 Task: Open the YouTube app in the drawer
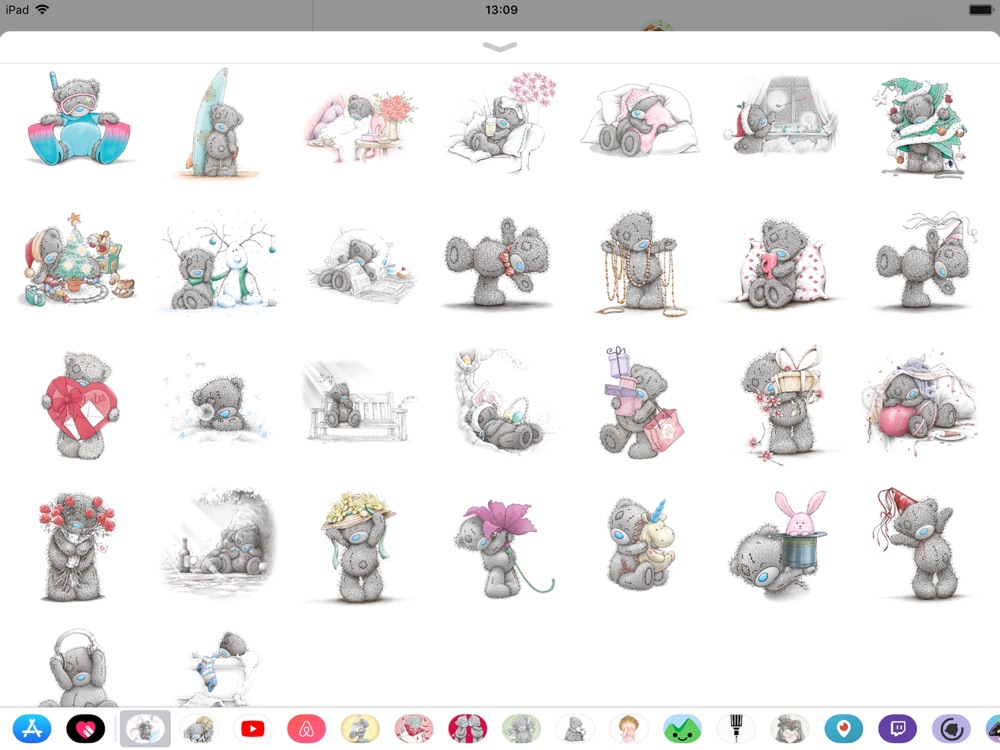click(x=253, y=728)
